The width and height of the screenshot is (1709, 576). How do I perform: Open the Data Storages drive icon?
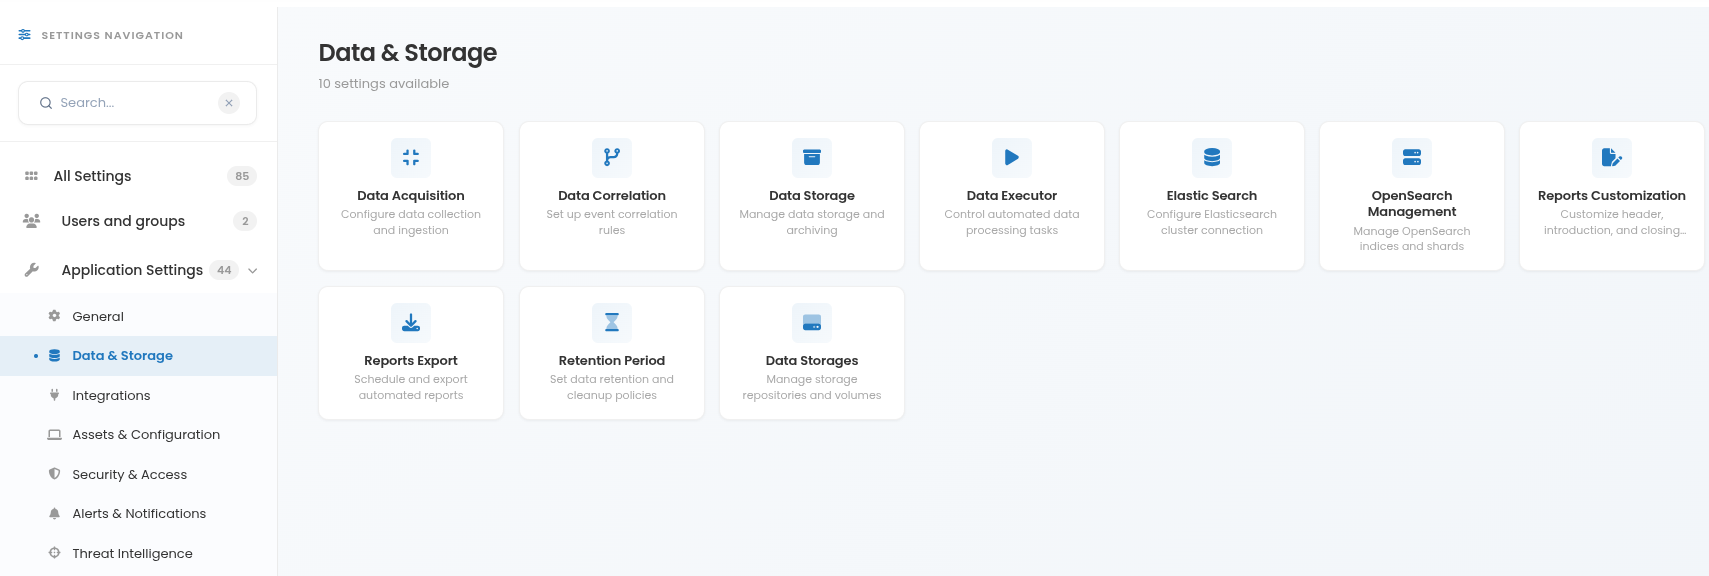click(812, 322)
